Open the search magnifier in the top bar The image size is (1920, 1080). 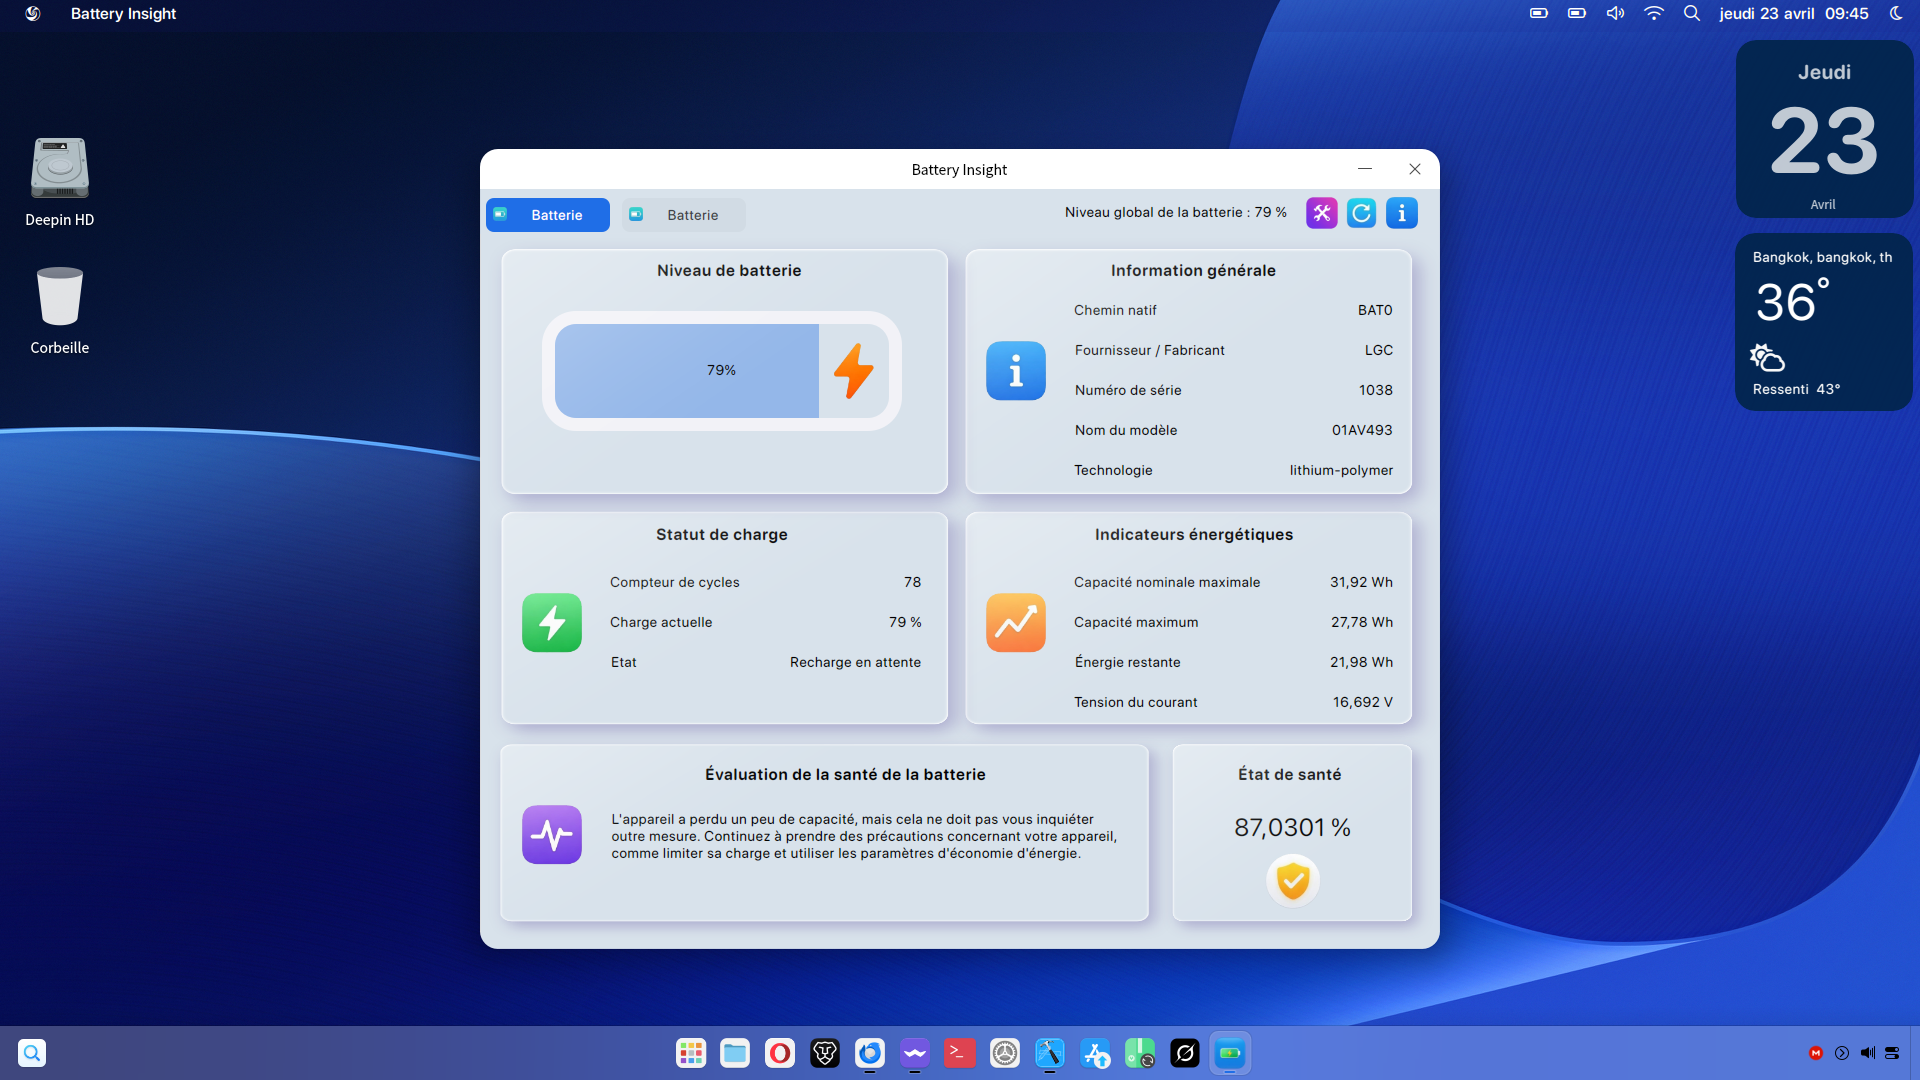pos(1692,14)
